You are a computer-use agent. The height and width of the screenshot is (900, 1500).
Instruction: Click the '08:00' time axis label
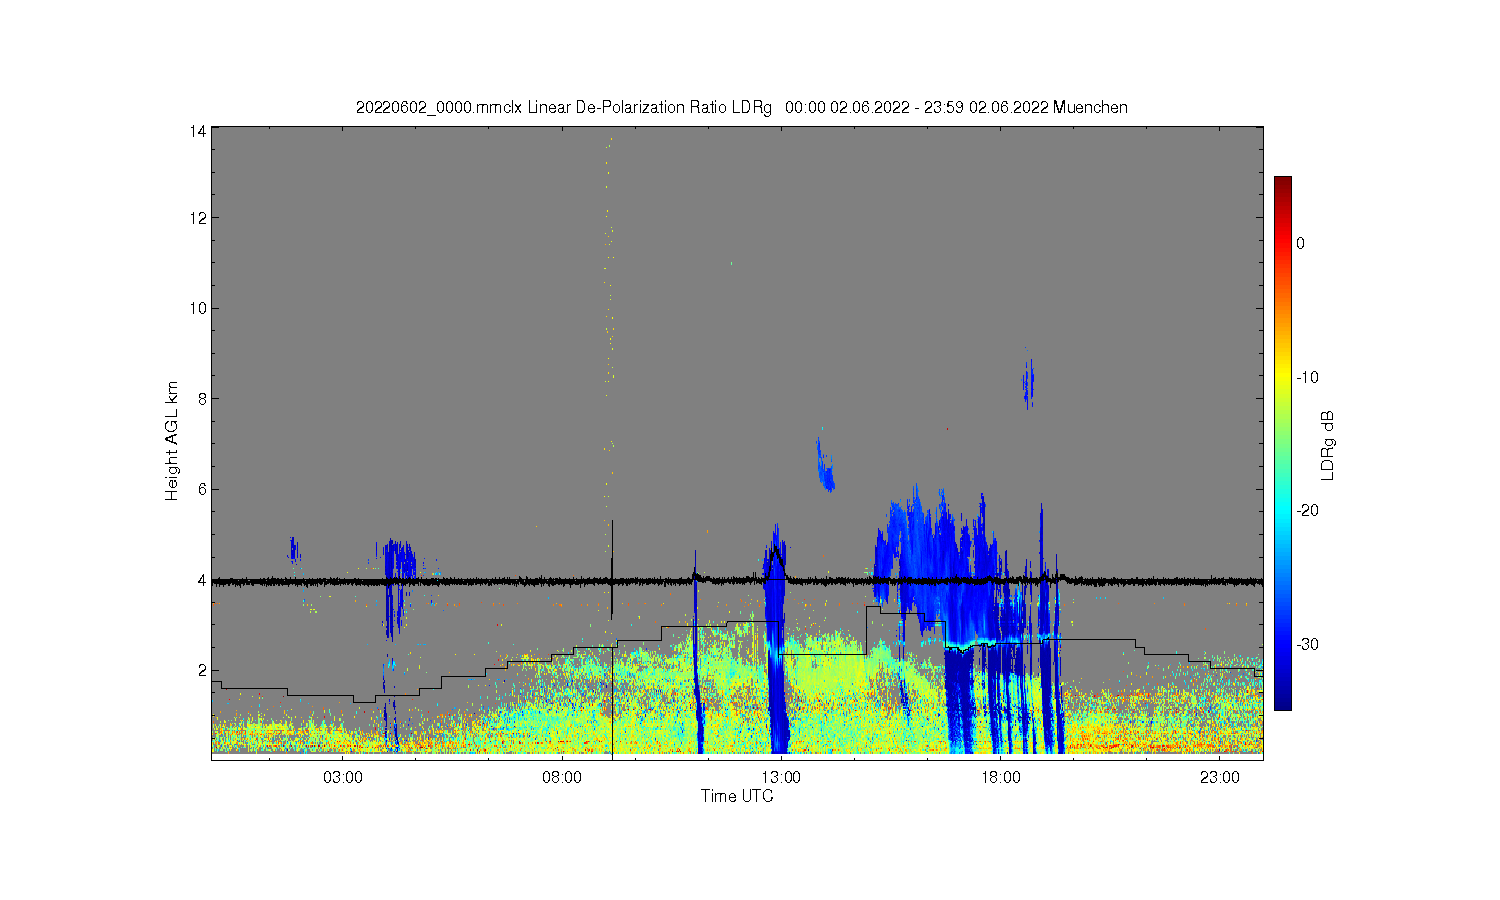562,778
